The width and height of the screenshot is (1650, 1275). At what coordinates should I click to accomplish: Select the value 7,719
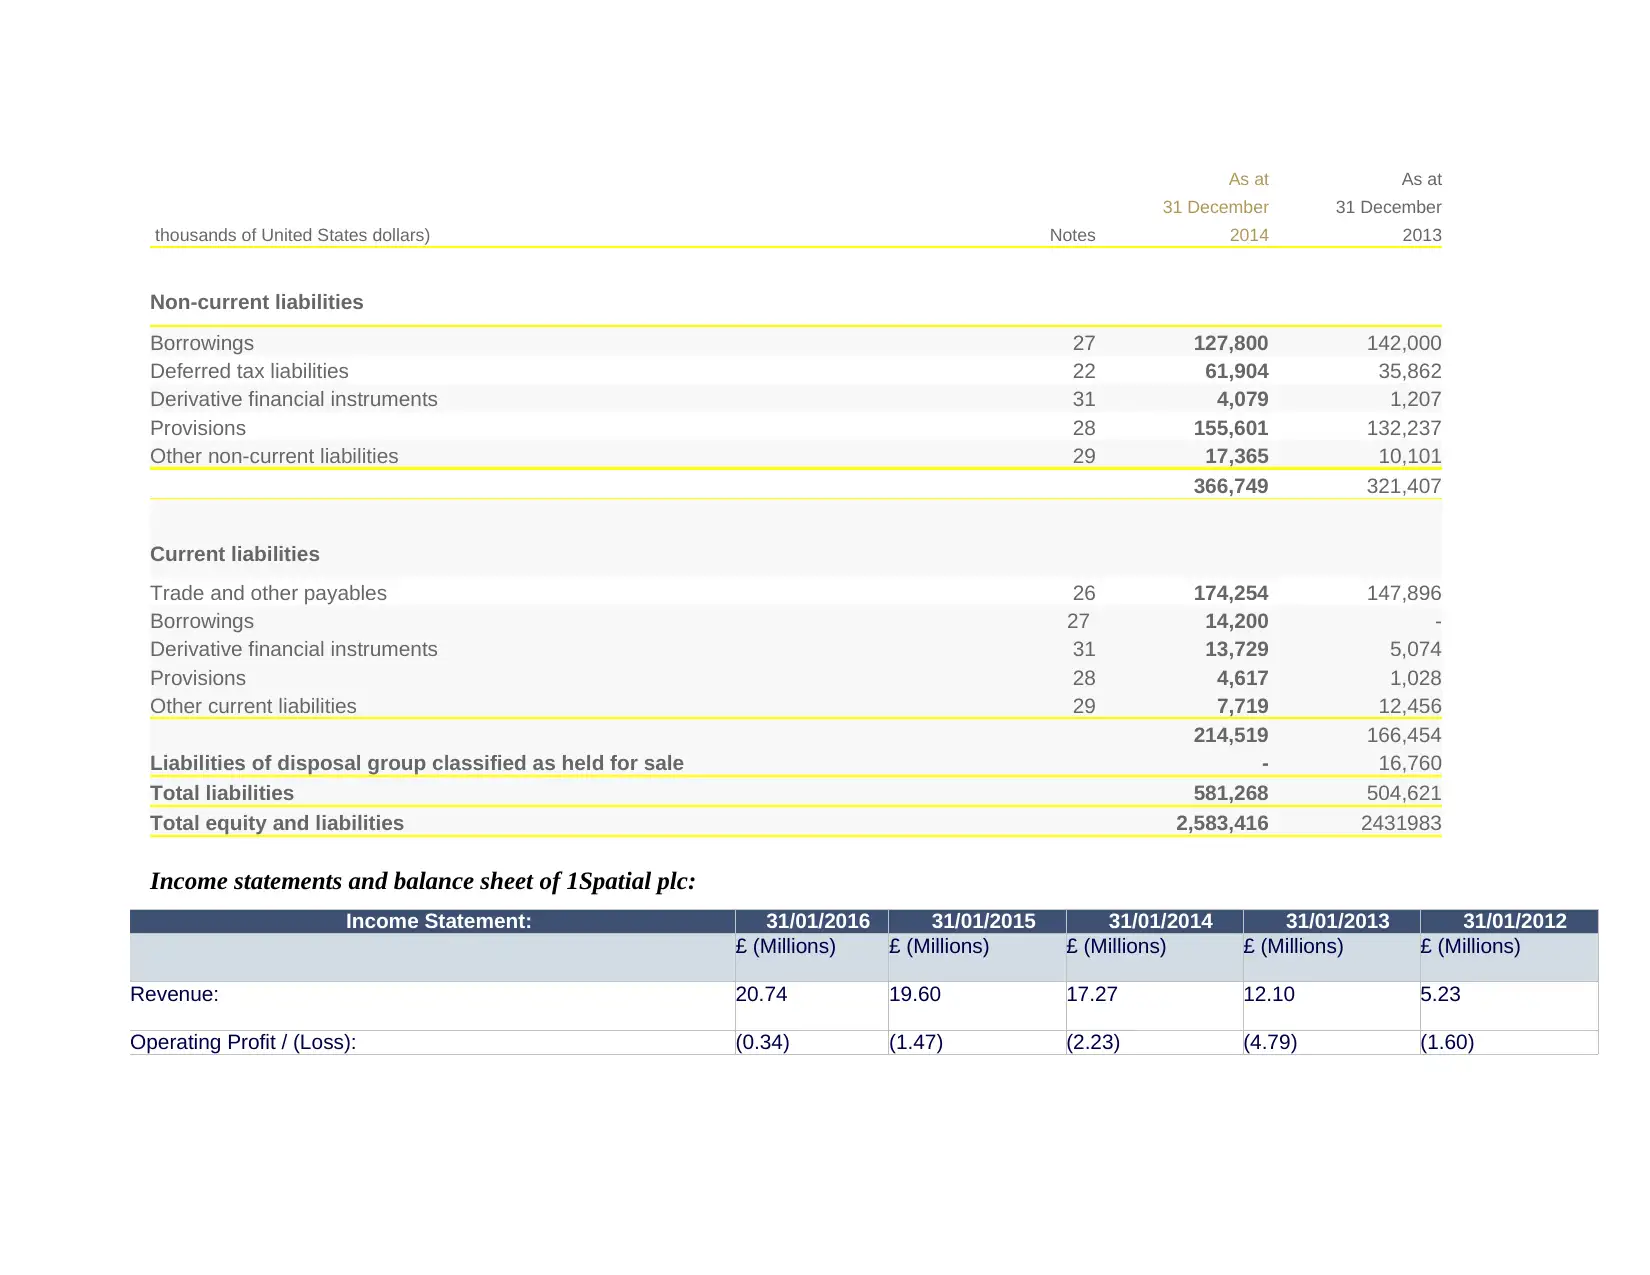[x=1242, y=706]
